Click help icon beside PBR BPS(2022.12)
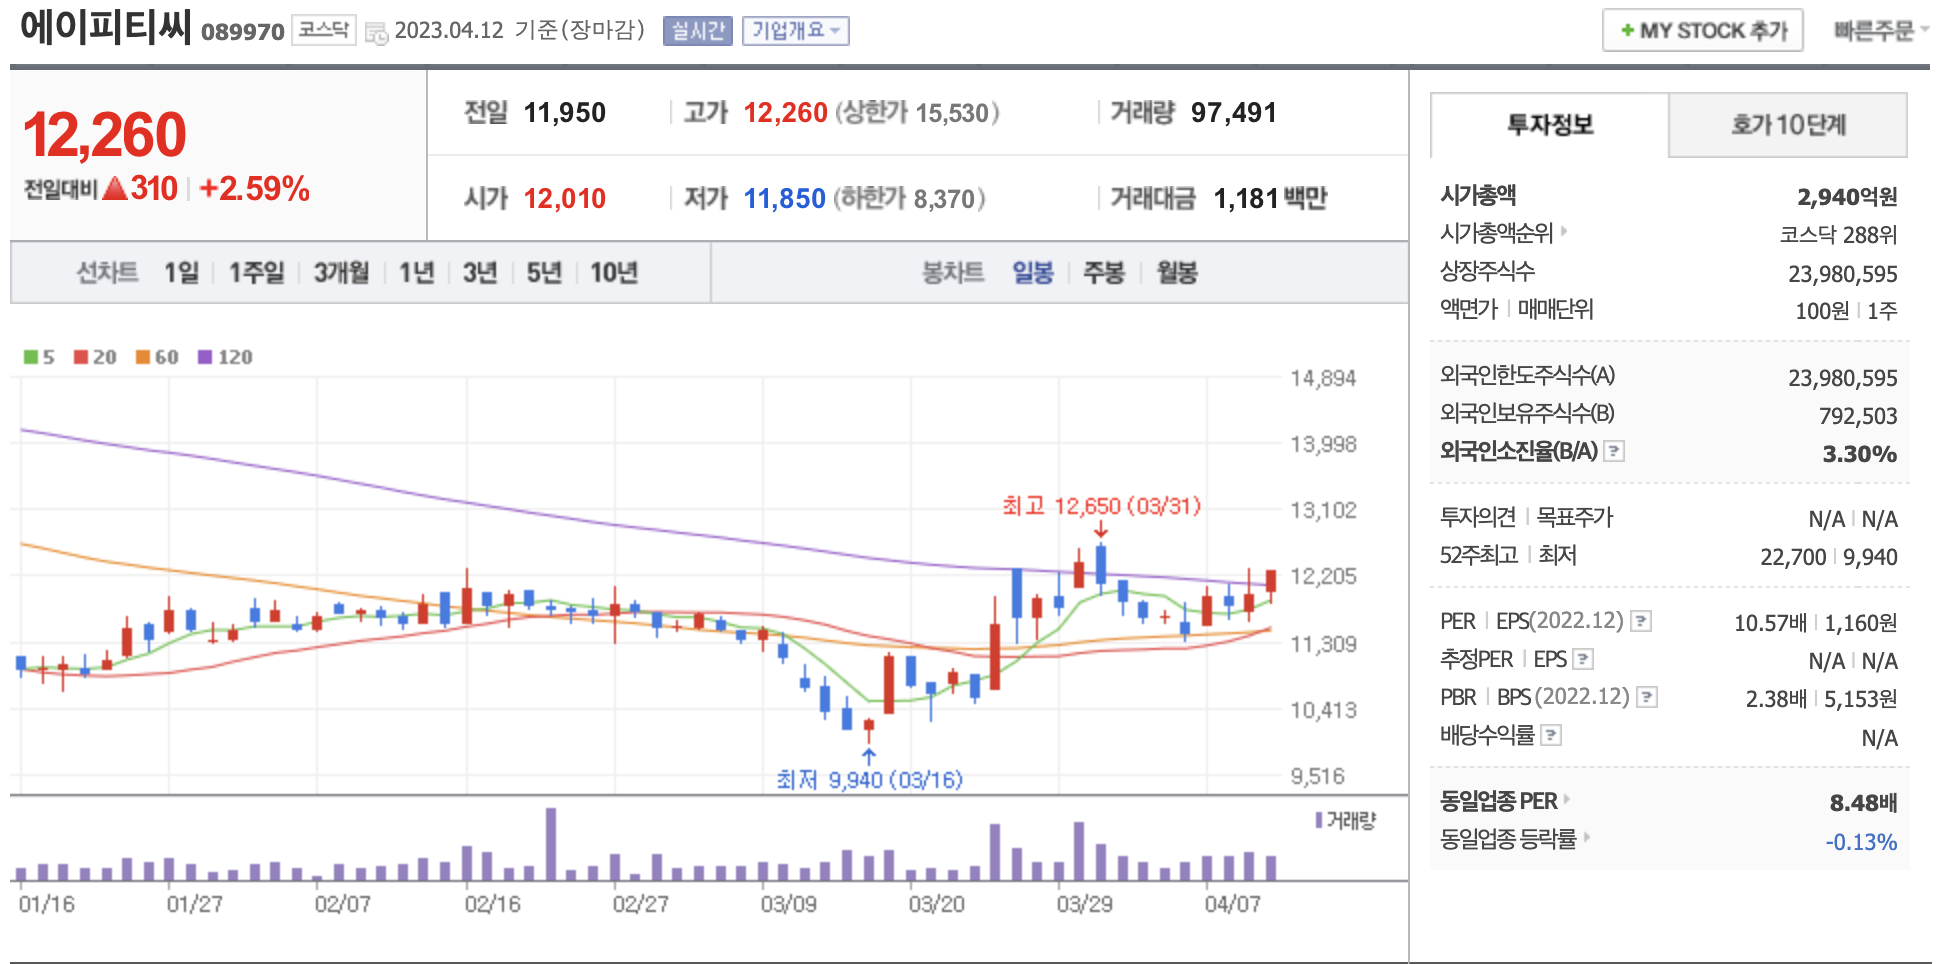This screenshot has width=1938, height=964. coord(1646,697)
